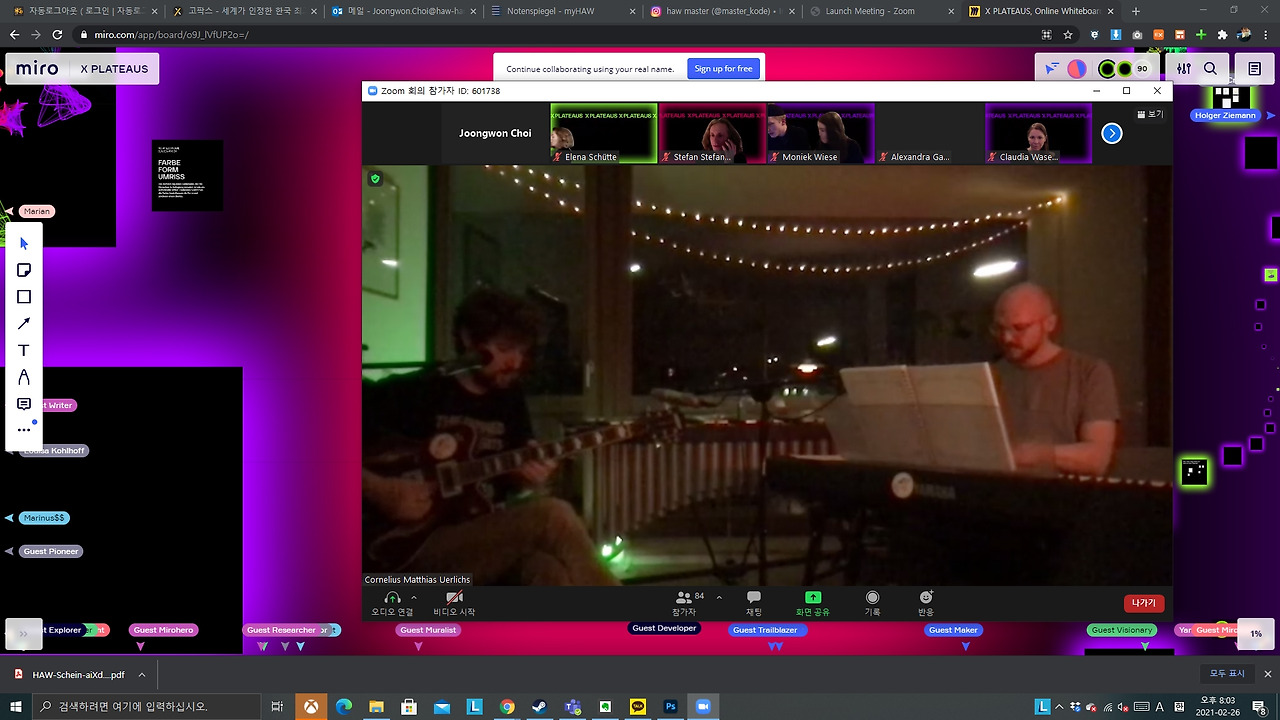Viewport: 1280px width, 720px height.
Task: Click Zoom participants icon
Action: tap(684, 603)
